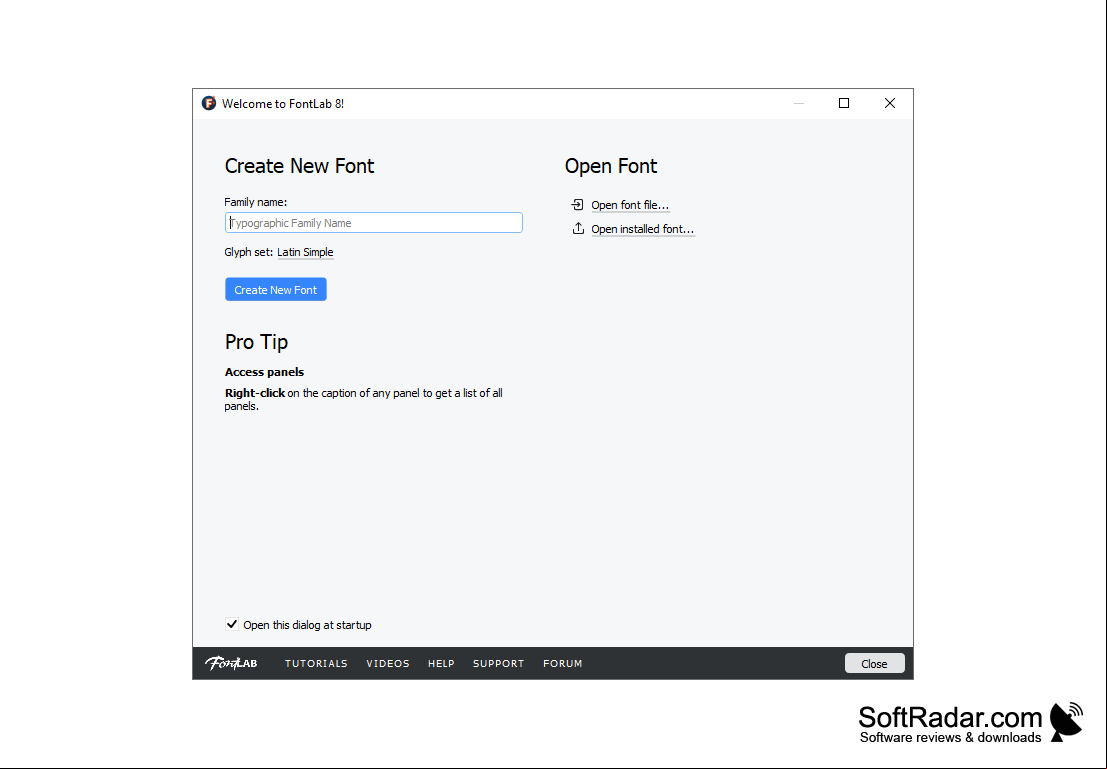Image resolution: width=1107 pixels, height=769 pixels.
Task: Close the welcome window with X
Action: (890, 103)
